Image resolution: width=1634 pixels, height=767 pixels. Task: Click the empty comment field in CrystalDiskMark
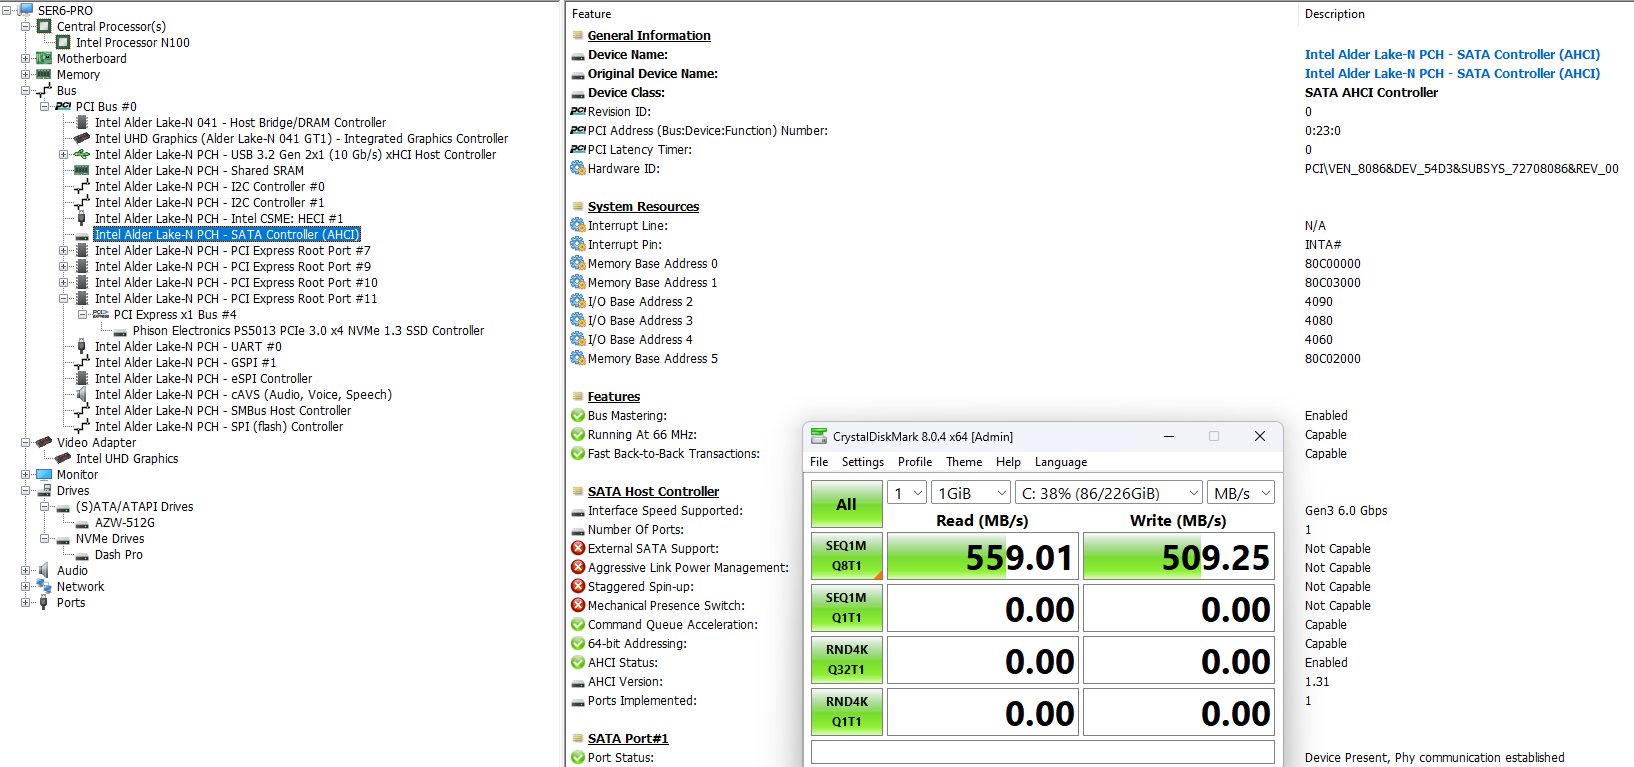(1043, 752)
